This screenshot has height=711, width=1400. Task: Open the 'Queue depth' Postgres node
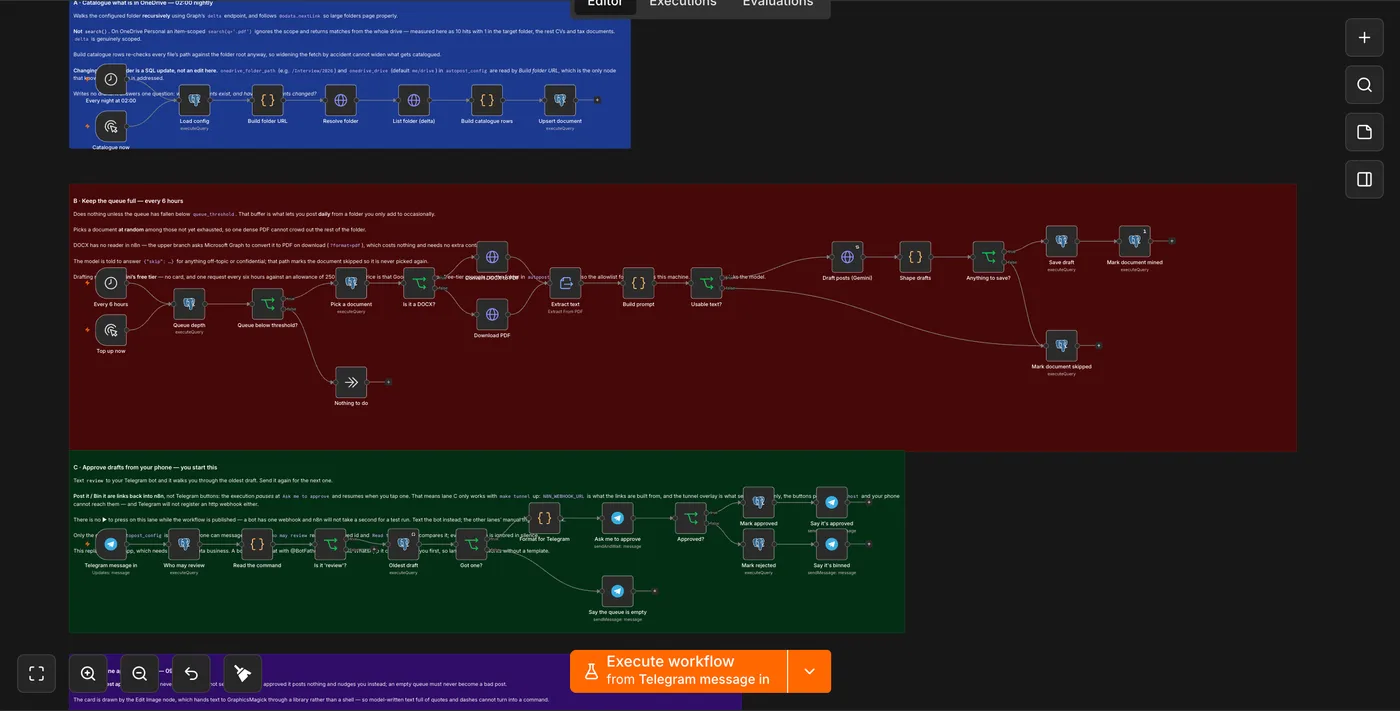click(x=189, y=304)
